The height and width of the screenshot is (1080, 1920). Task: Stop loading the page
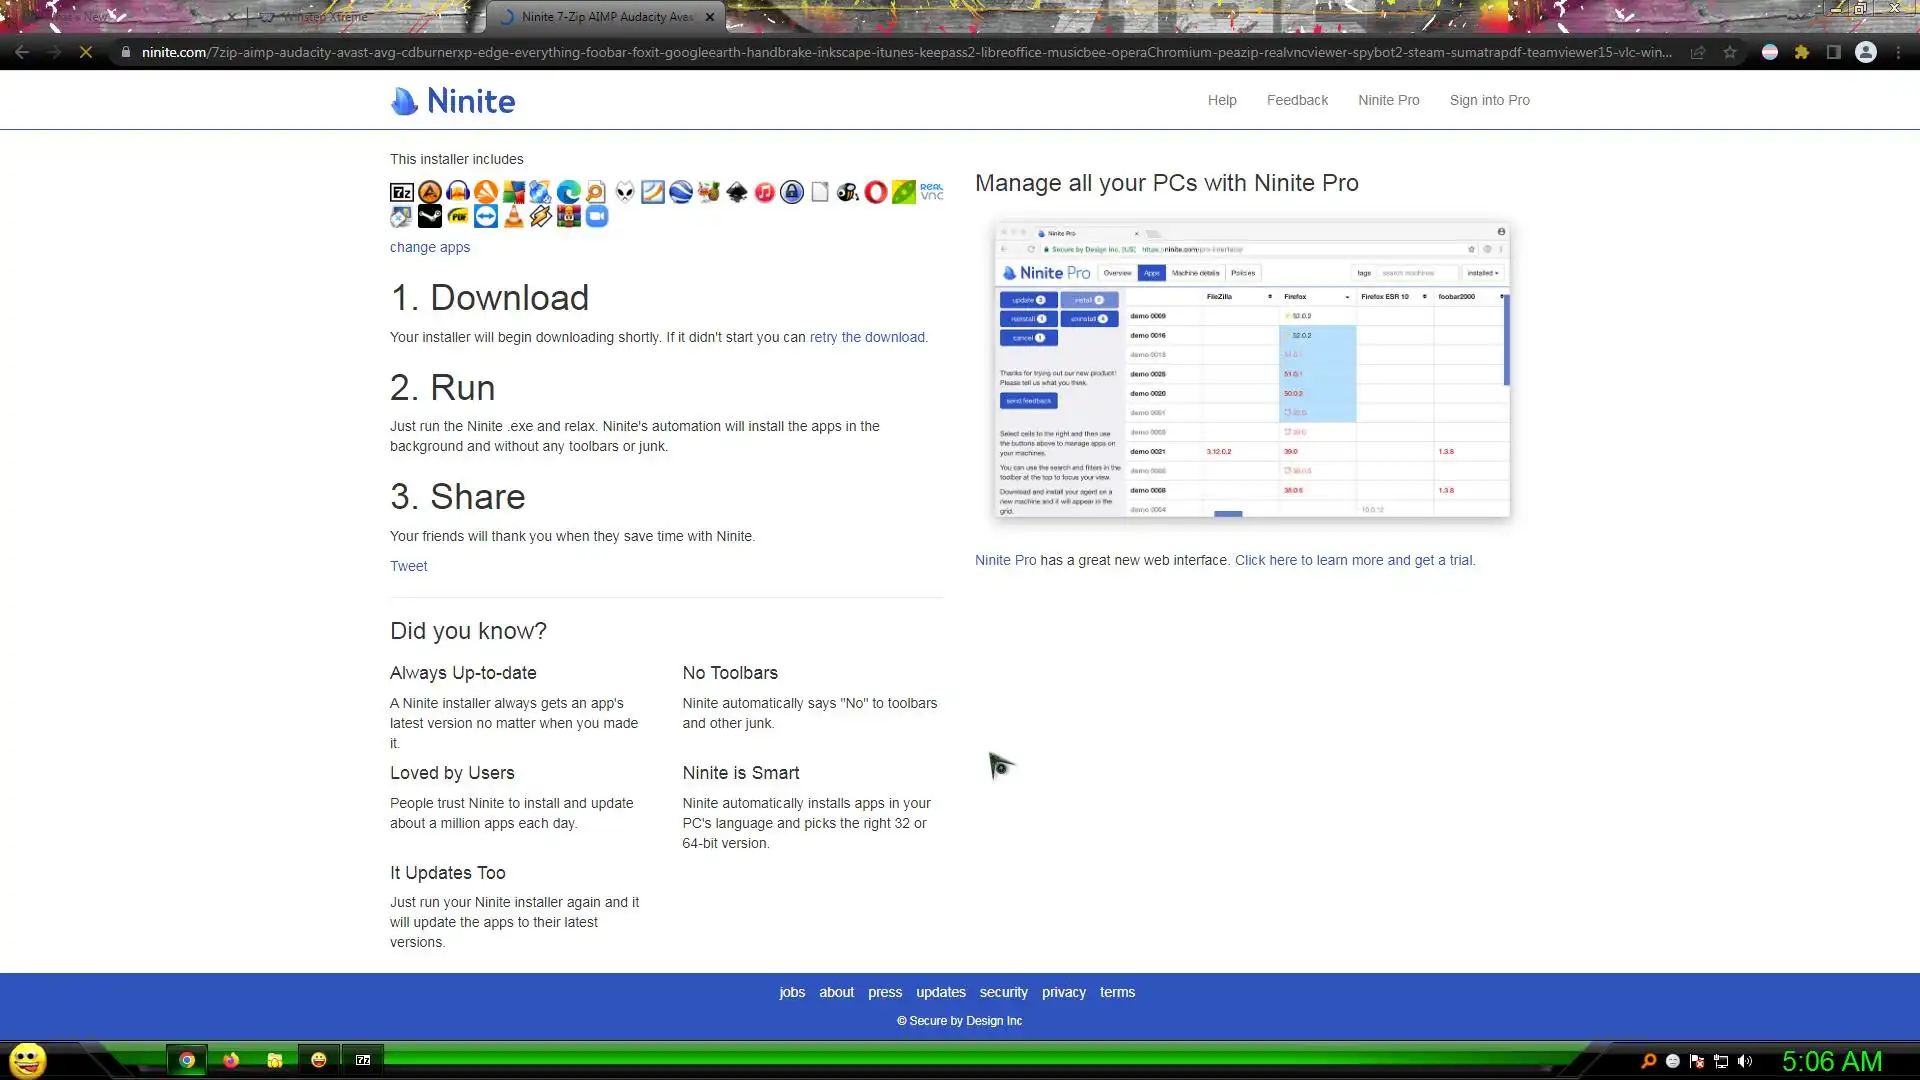click(86, 52)
